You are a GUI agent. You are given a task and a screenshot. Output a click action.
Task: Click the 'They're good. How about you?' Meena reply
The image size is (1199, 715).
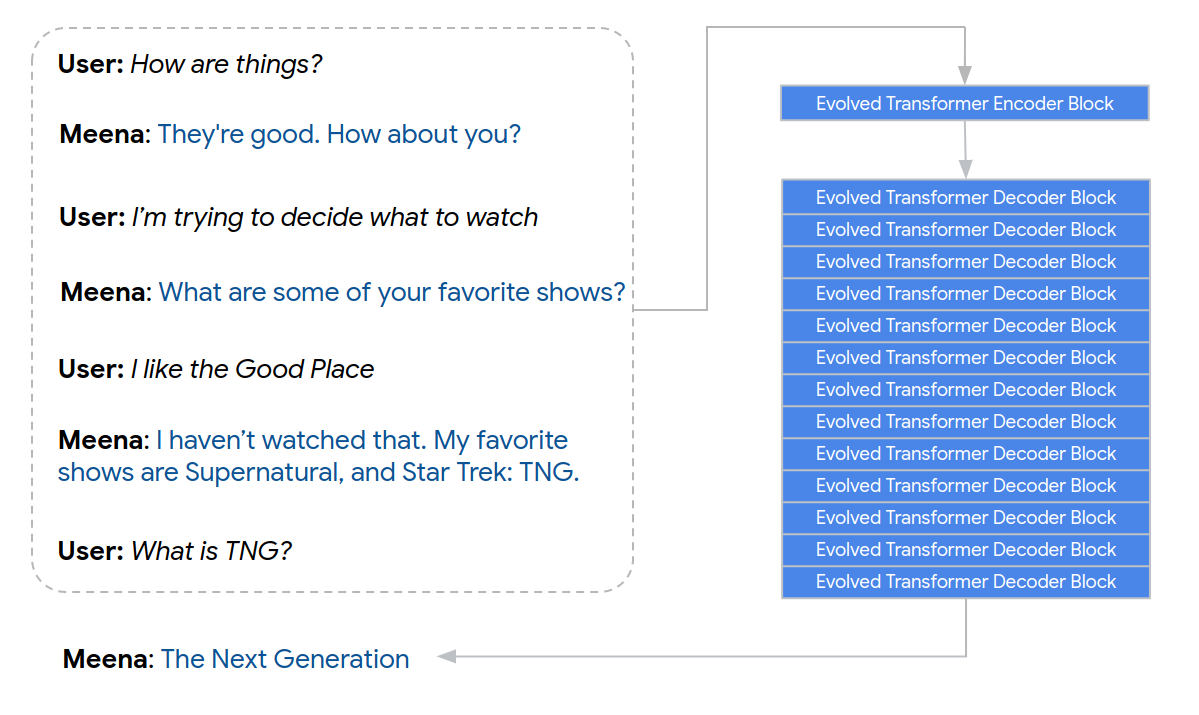(x=339, y=134)
